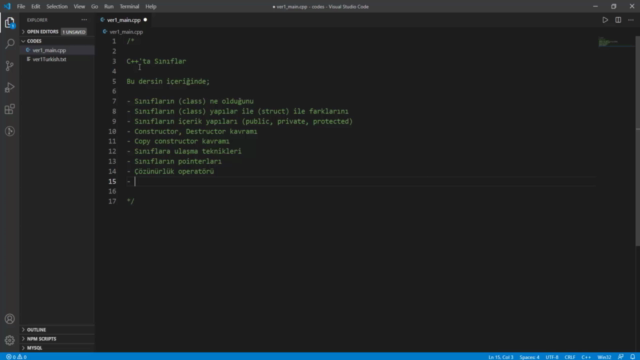
Task: Click the minimap code preview
Action: [608, 42]
